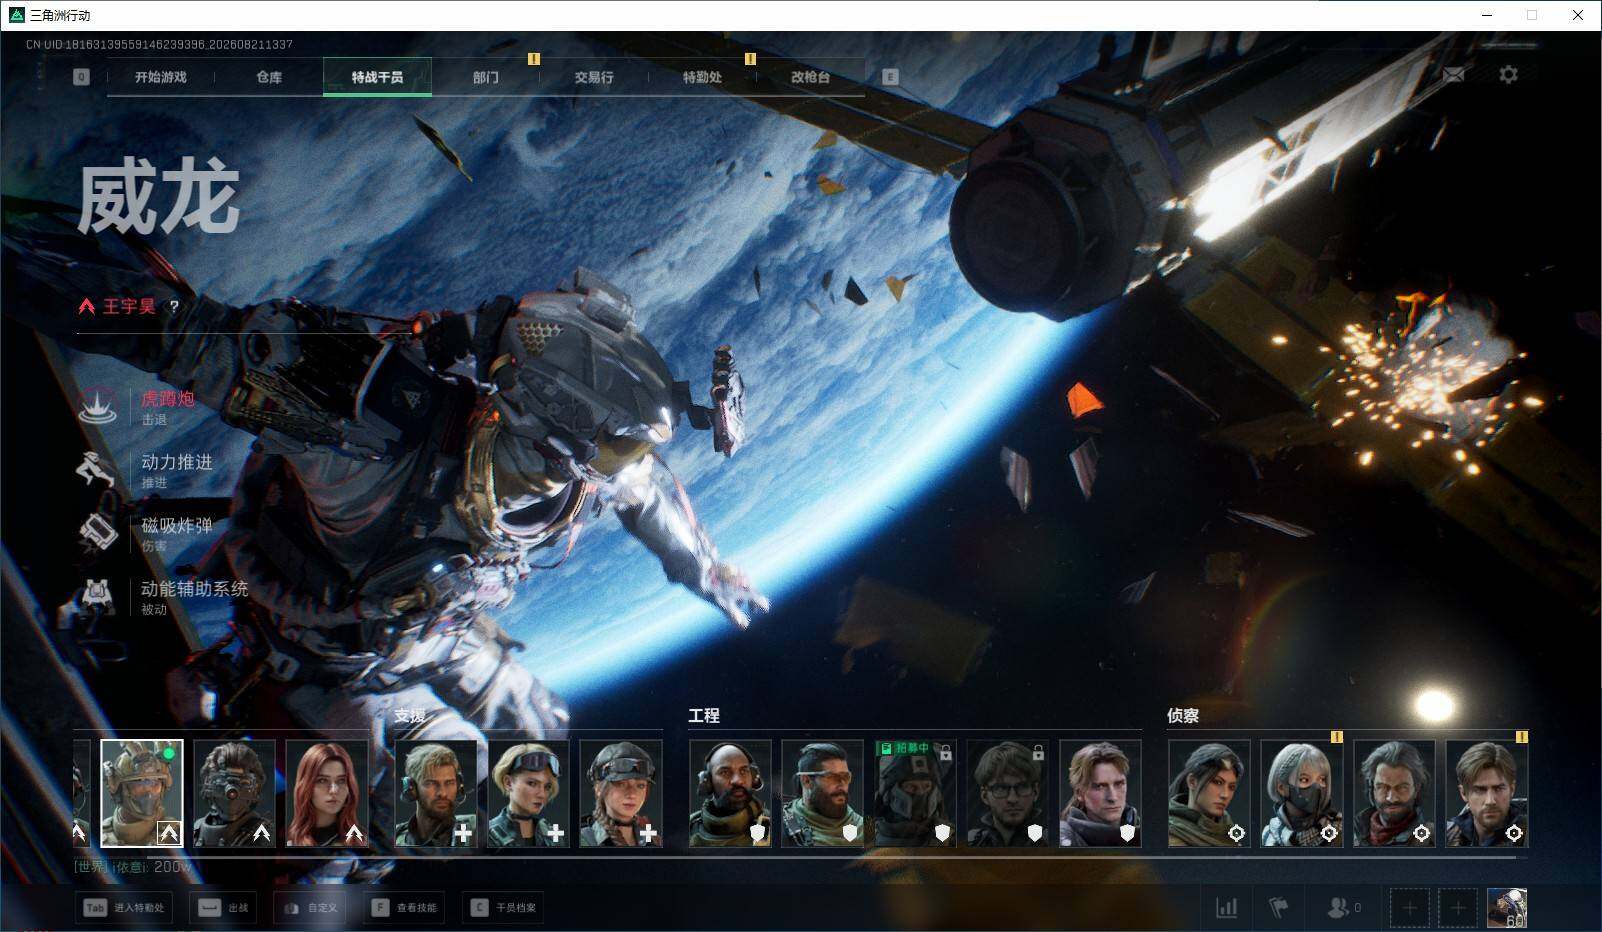Image resolution: width=1602 pixels, height=932 pixels.
Task: Switch to the 特勤处 tab
Action: point(702,77)
